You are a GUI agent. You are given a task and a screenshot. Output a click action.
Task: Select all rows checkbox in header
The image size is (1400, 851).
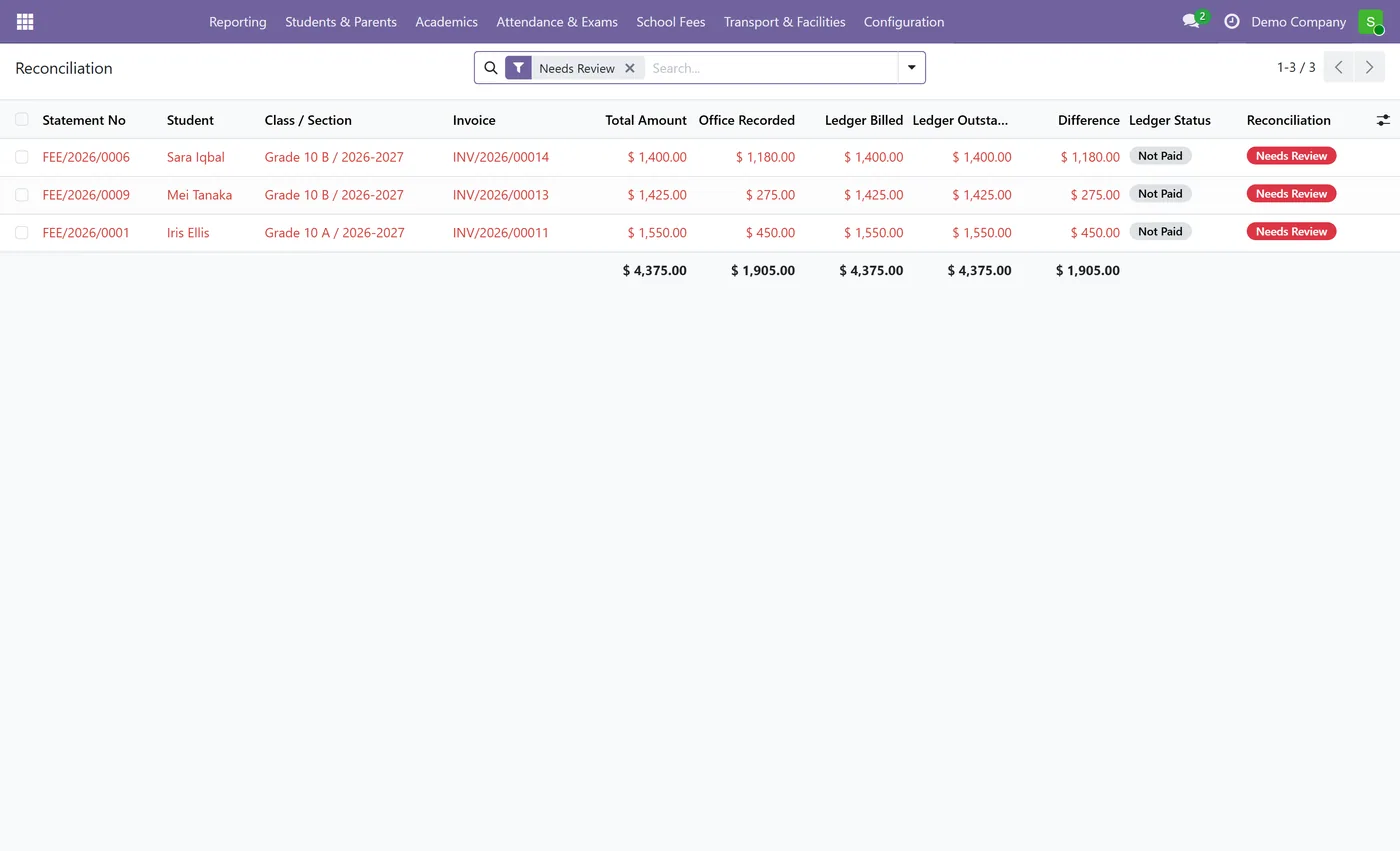22,119
